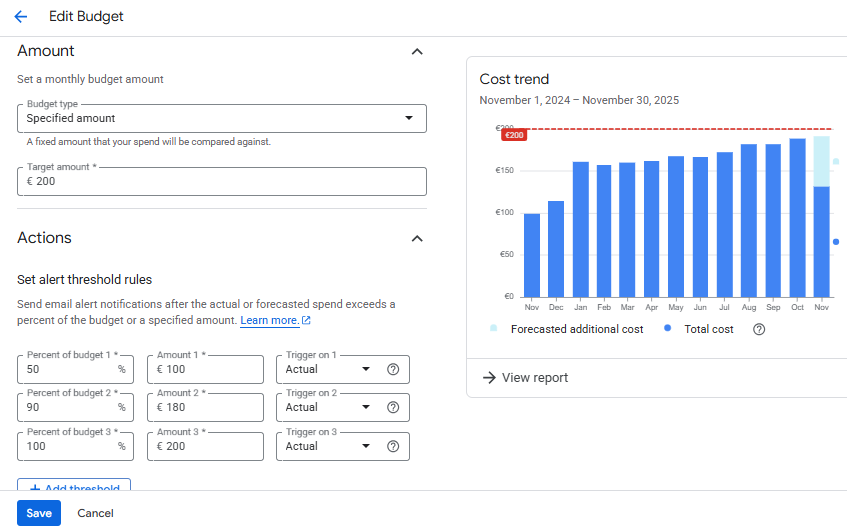Collapse the Actions section chevron
Viewport: 847px width, 528px height.
click(417, 239)
